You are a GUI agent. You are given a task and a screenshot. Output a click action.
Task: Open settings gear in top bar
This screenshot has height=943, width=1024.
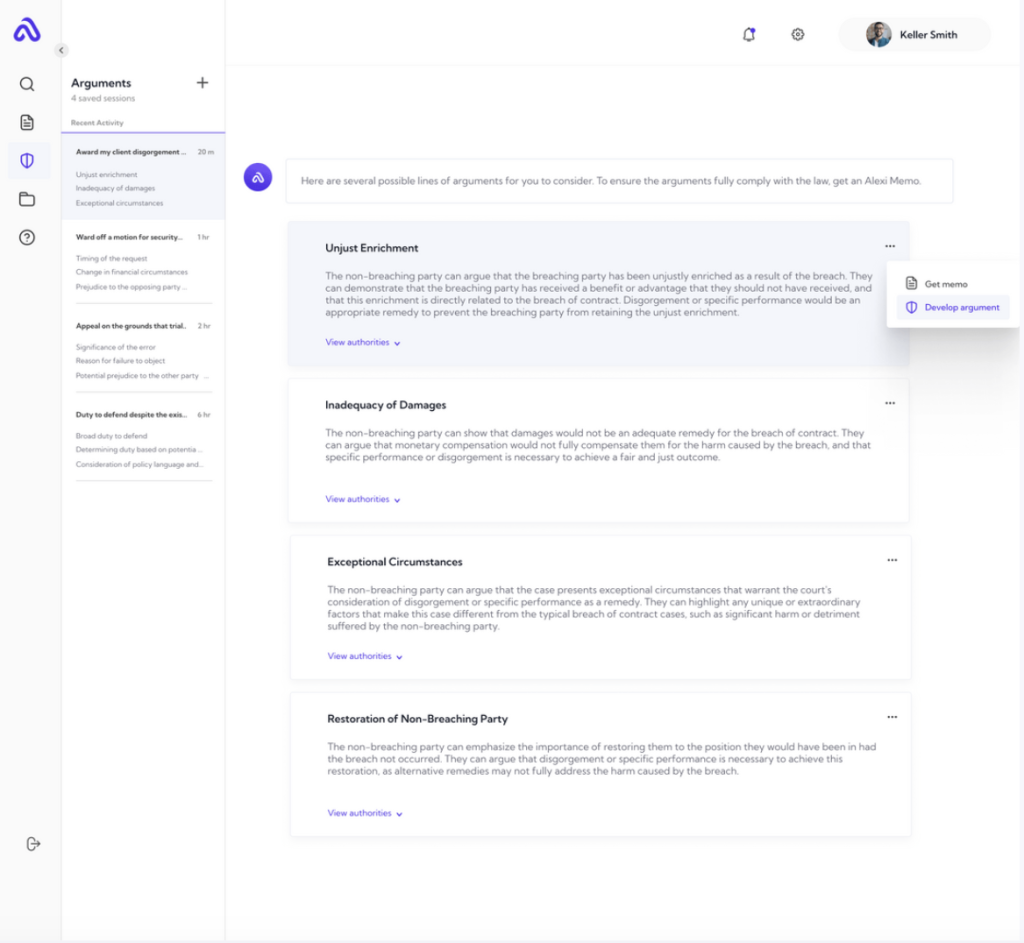(x=798, y=35)
